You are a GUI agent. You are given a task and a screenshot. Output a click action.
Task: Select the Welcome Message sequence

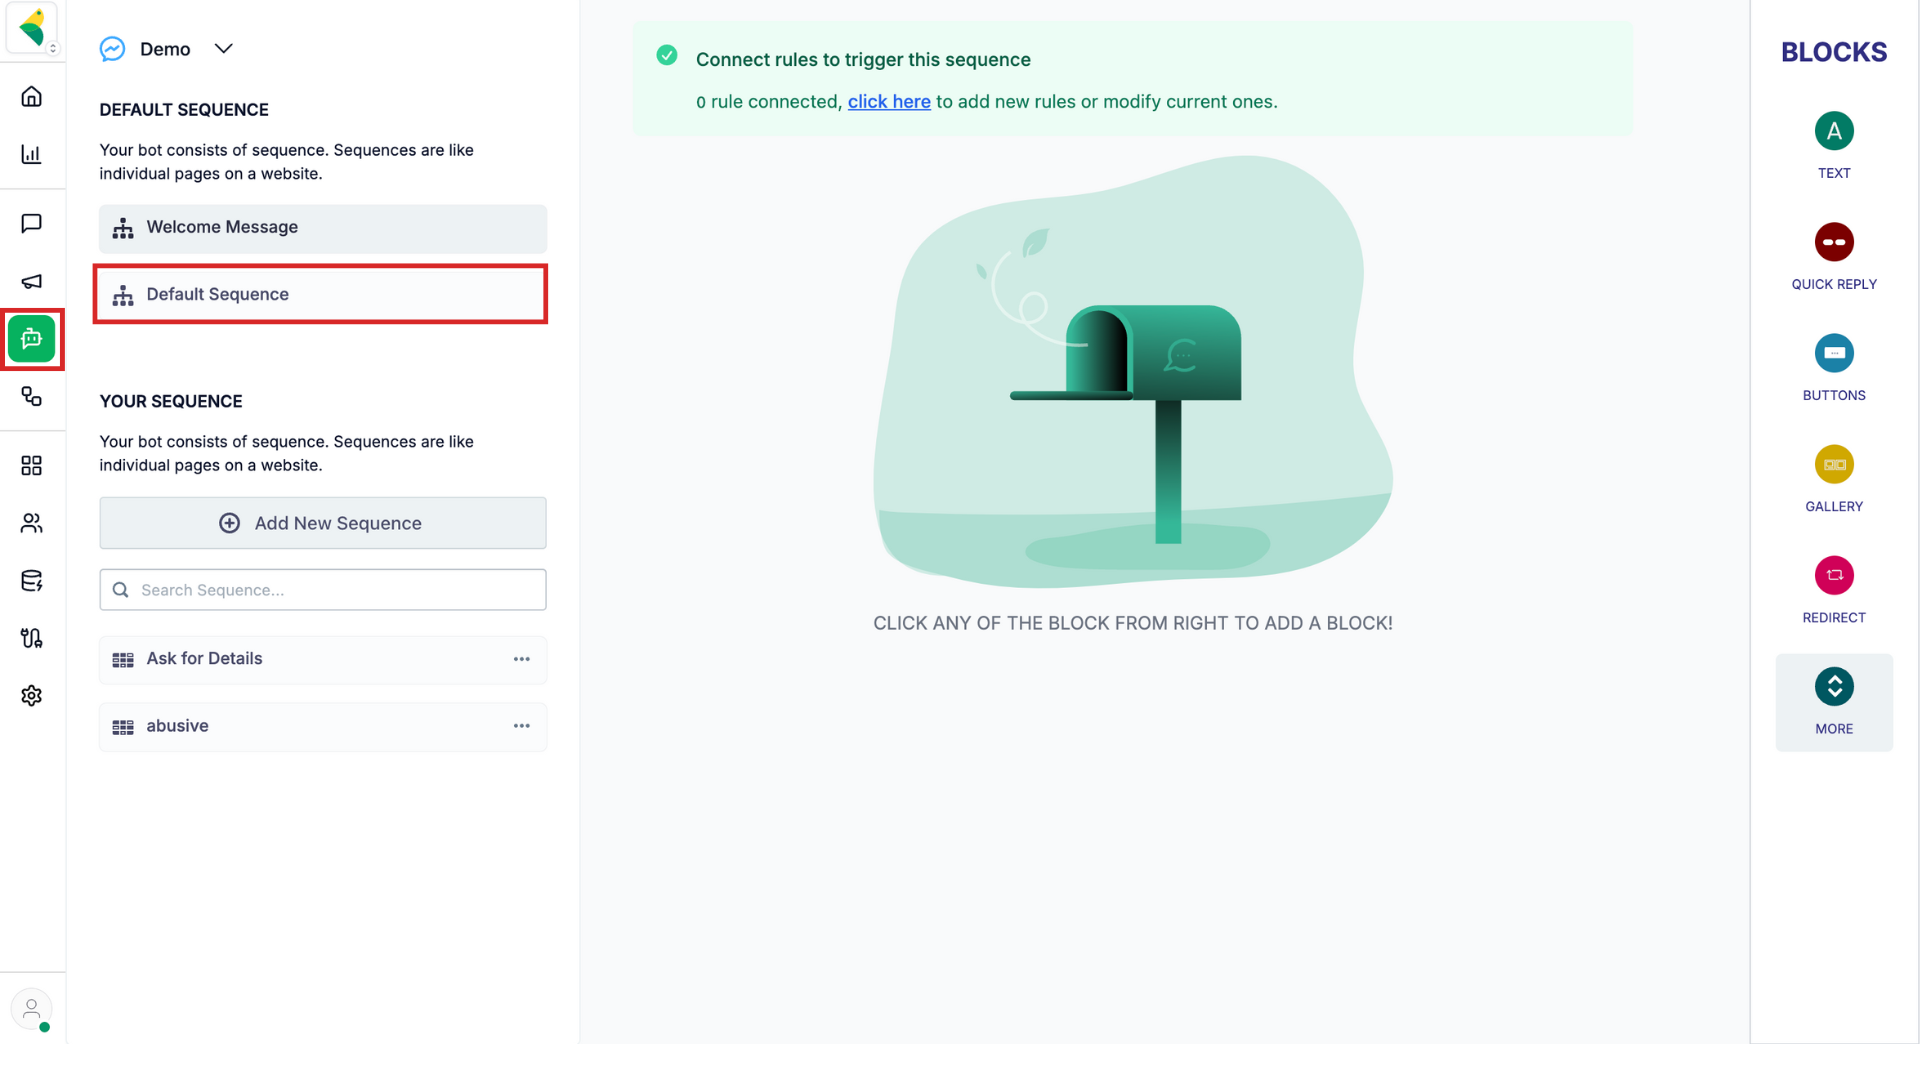[x=323, y=228]
